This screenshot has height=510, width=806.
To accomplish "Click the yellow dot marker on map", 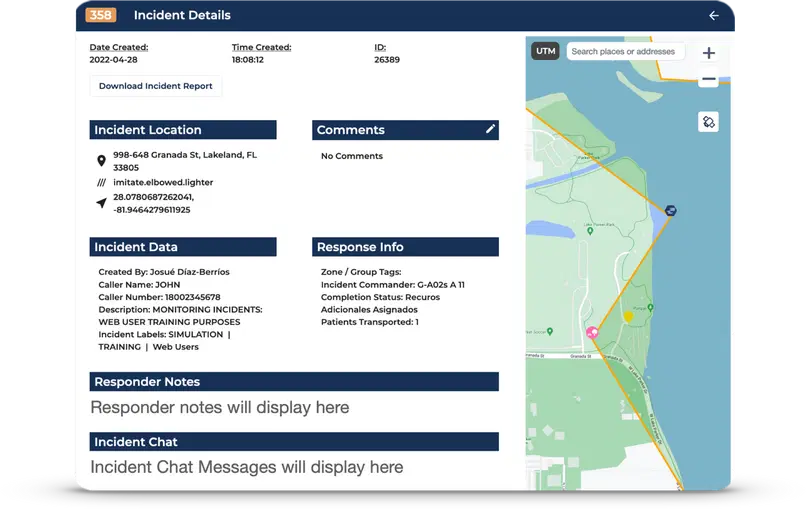I will click(x=629, y=317).
